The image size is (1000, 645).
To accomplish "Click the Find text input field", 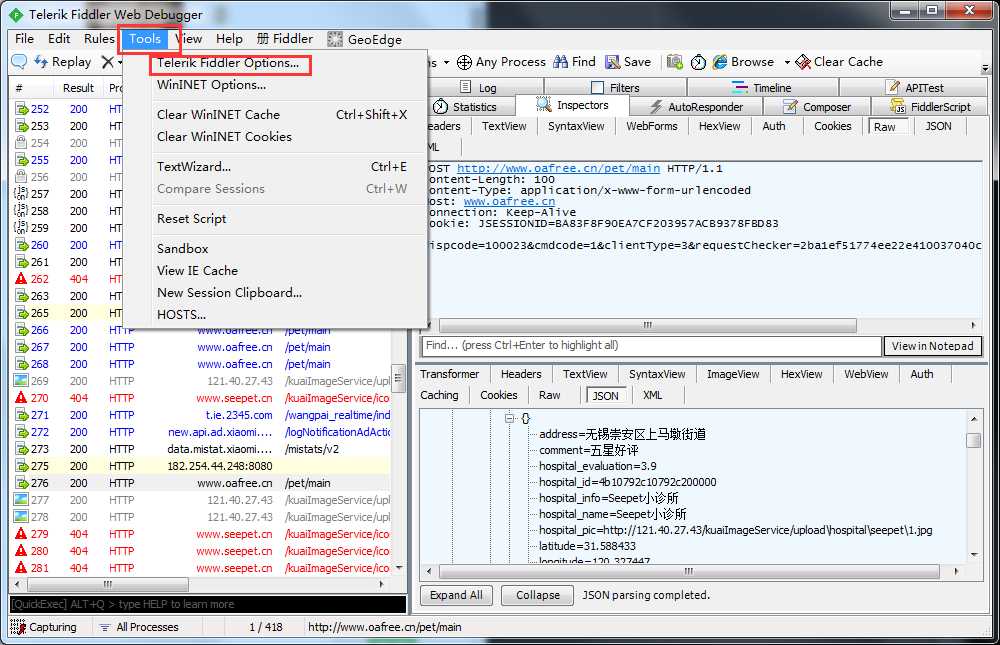I will click(x=651, y=346).
